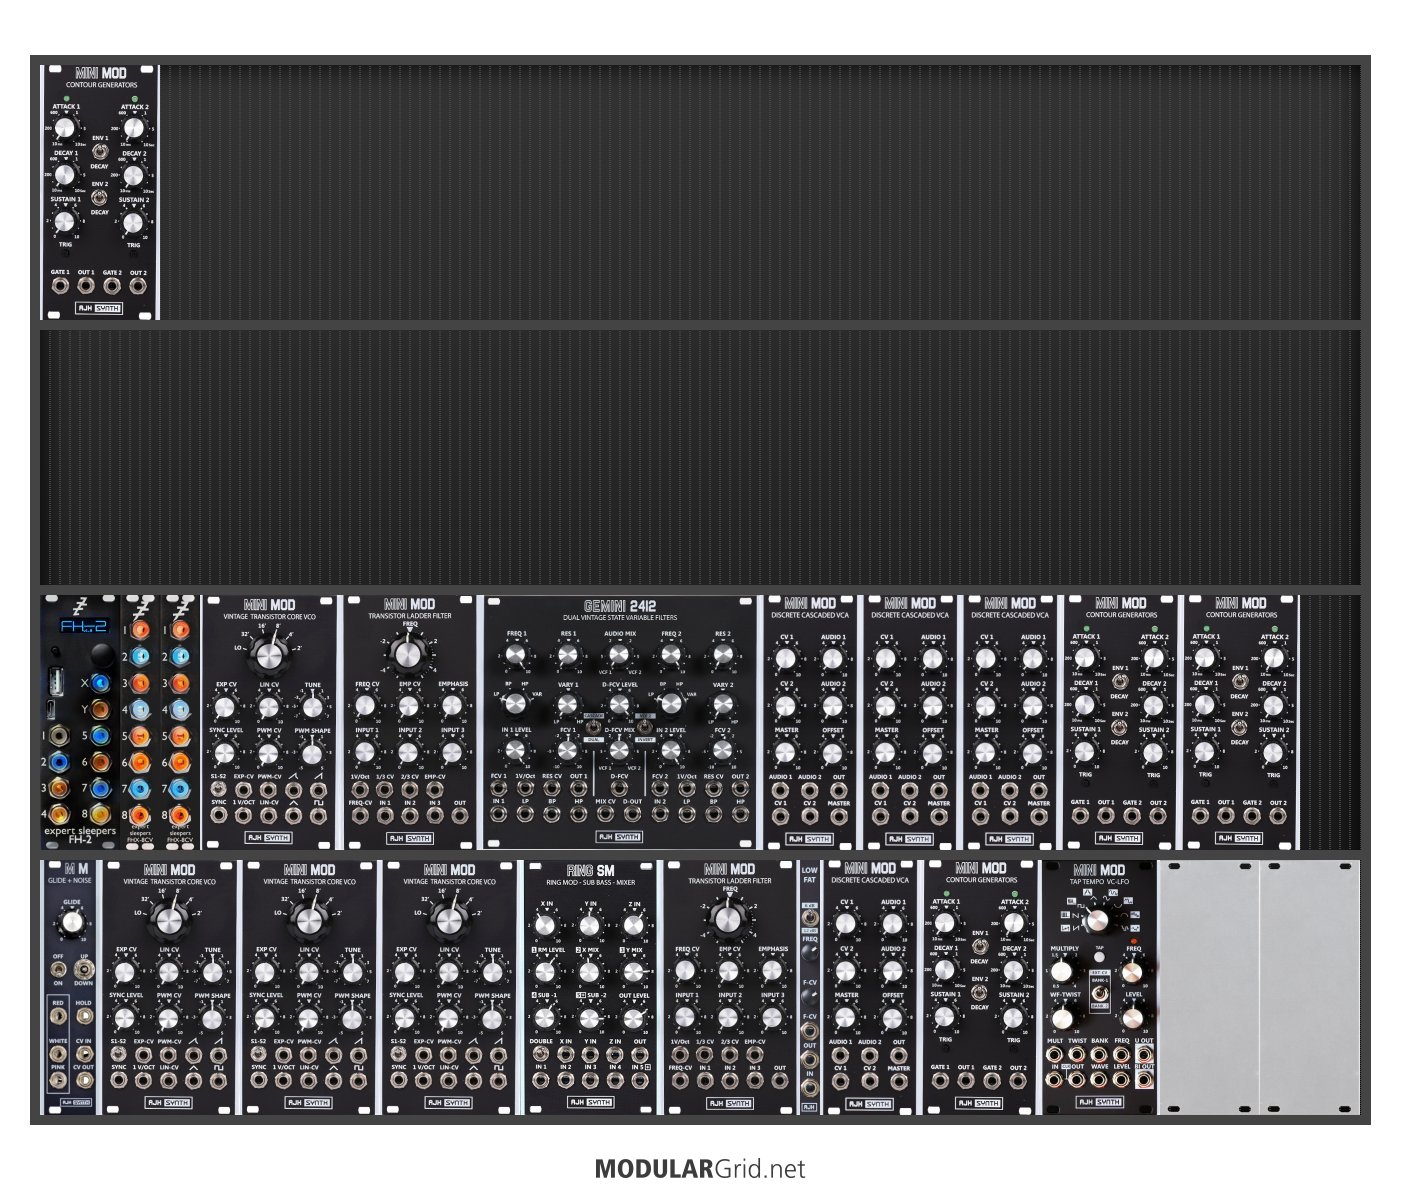The height and width of the screenshot is (1190, 1401).
Task: Click the waveform selector knob on Tap Tempo VC-LFO
Action: coord(1097,921)
